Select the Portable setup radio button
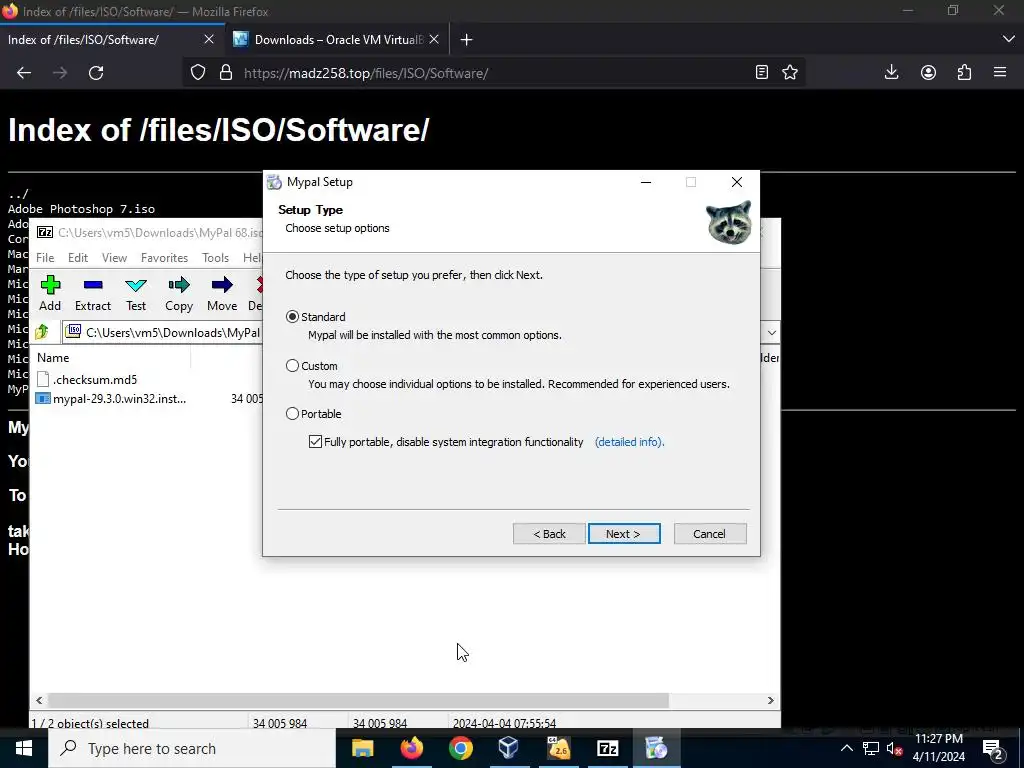 click(293, 413)
